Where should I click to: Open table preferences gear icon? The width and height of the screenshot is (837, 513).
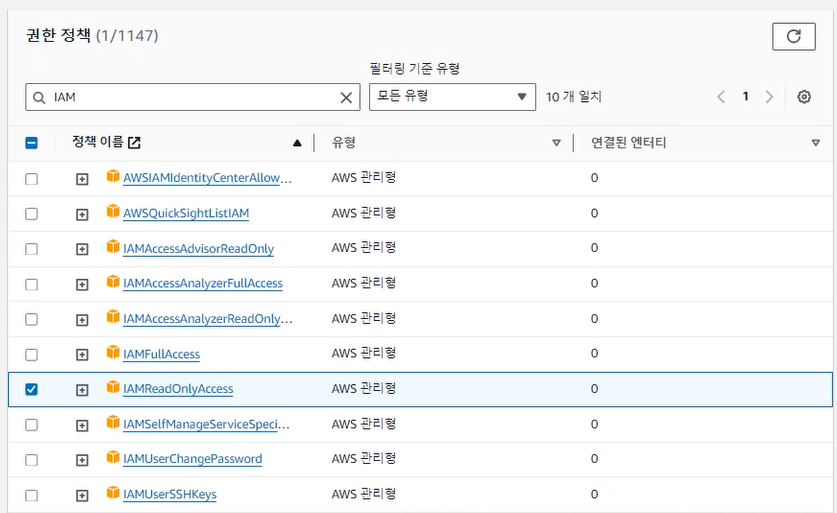coord(804,97)
